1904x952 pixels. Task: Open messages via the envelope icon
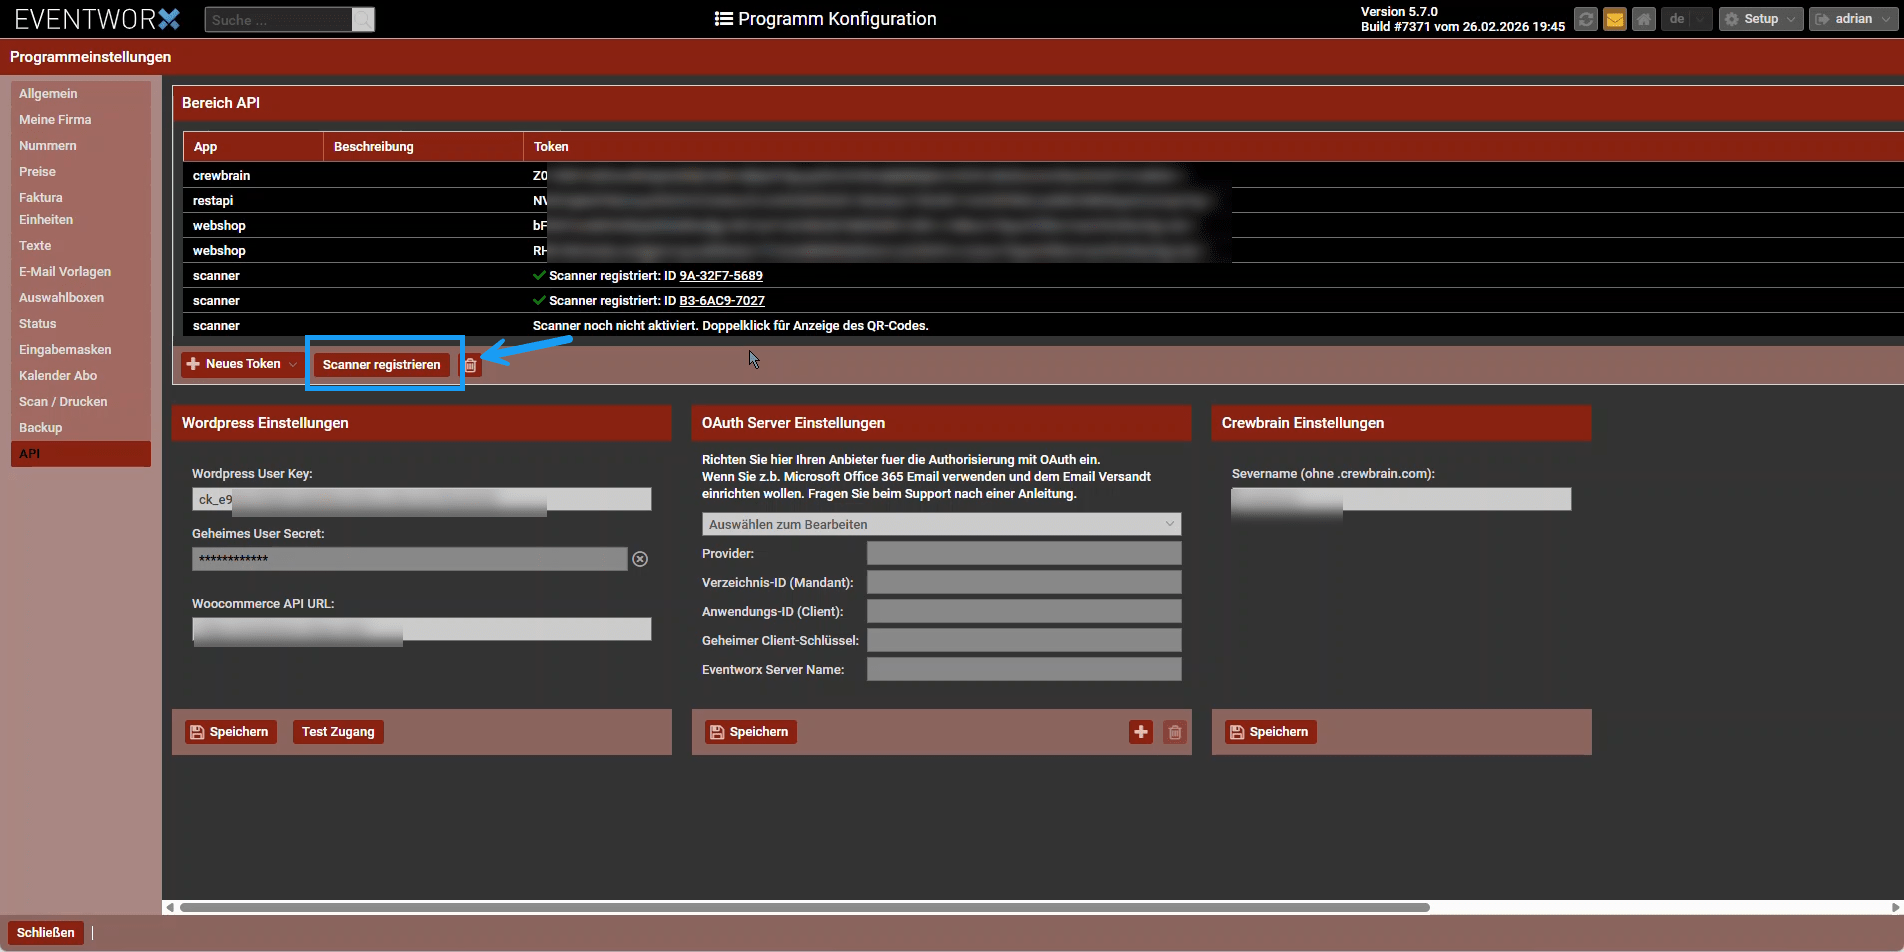click(1614, 19)
